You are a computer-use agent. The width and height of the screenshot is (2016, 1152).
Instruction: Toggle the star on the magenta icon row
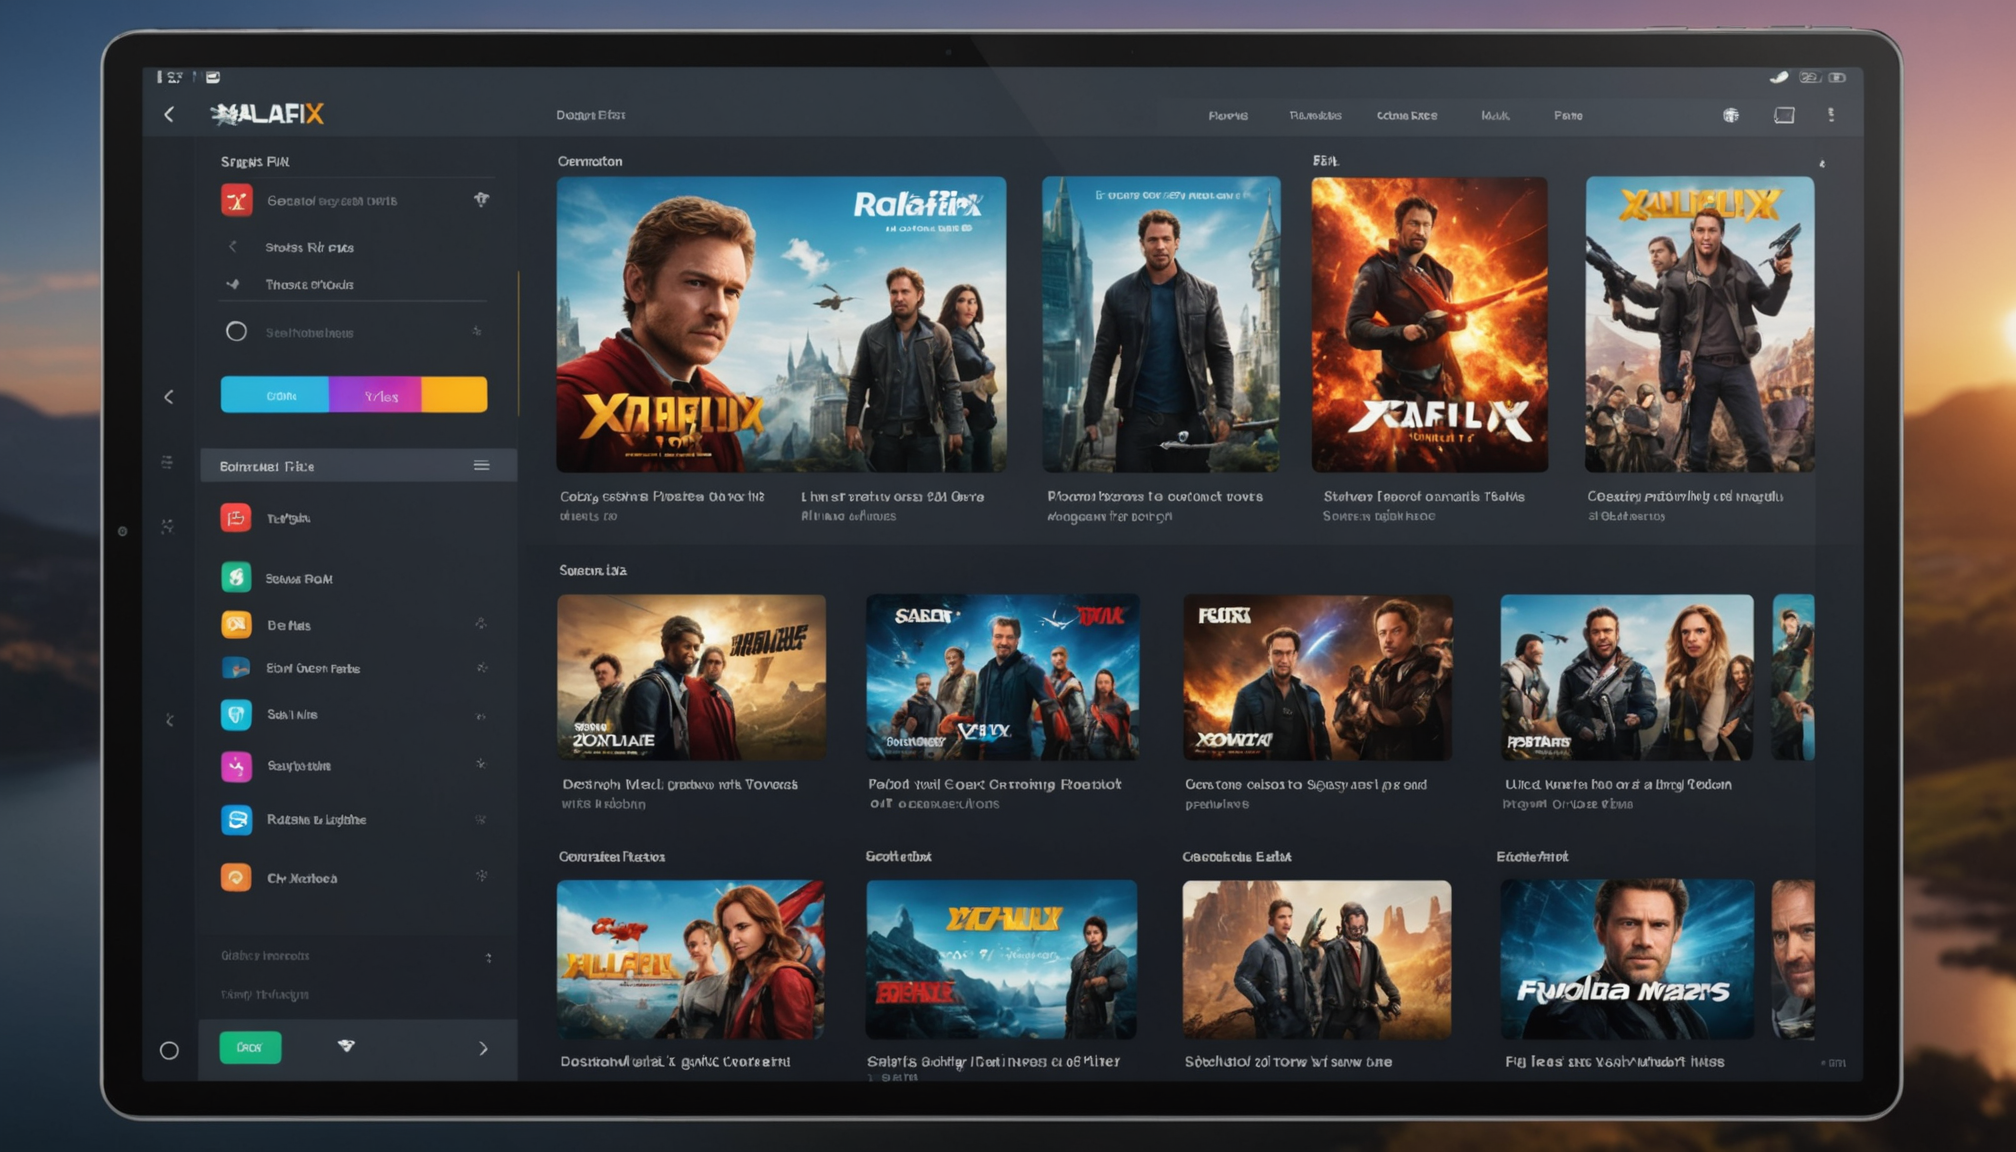coord(481,764)
